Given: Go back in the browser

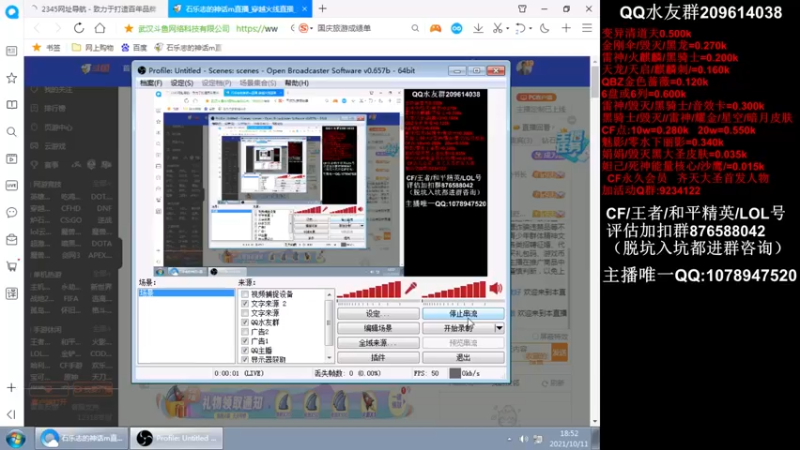Looking at the screenshot, I should (x=37, y=28).
